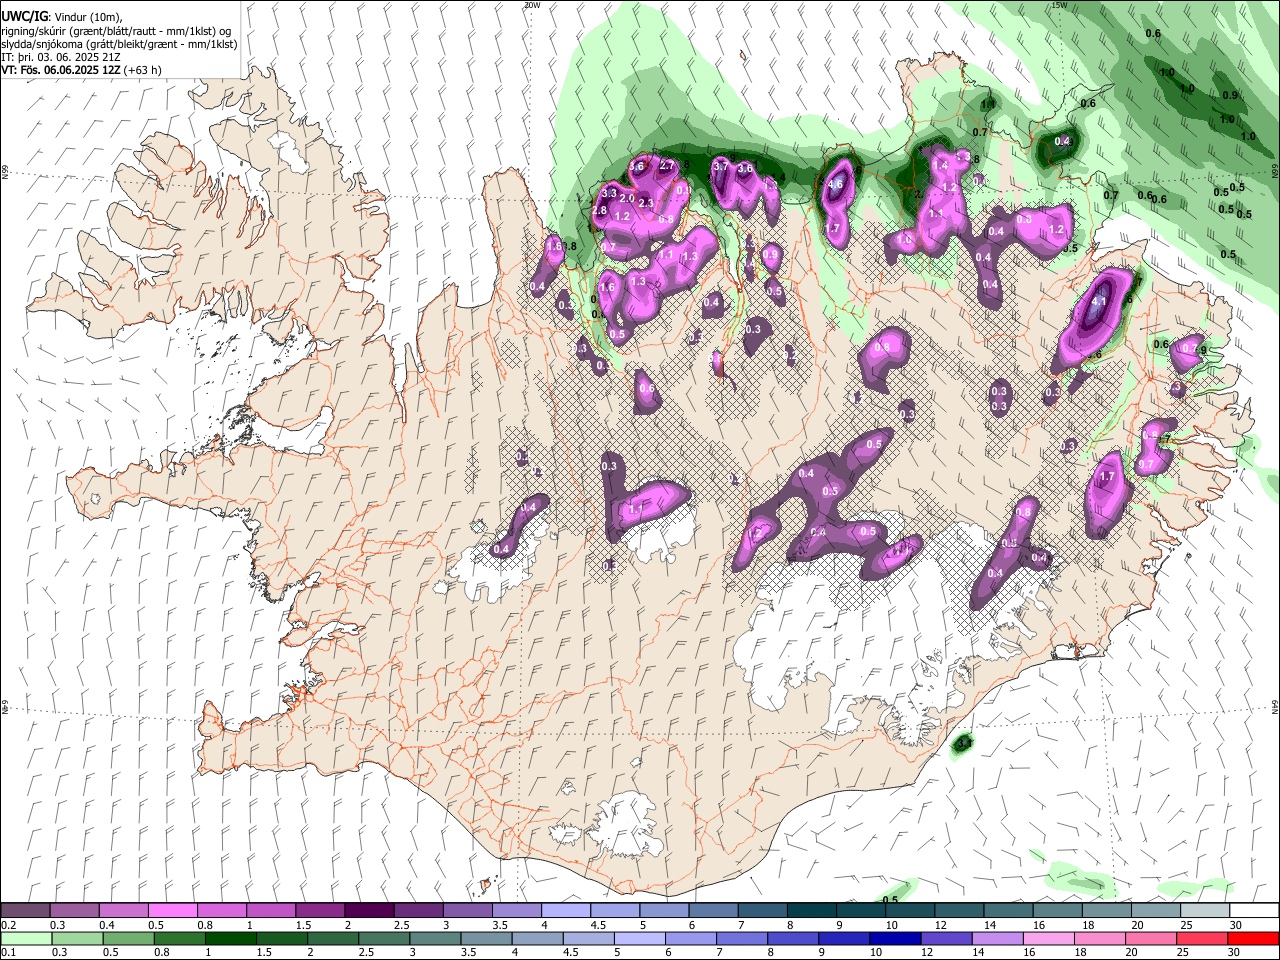Viewport: 1280px width, 960px height.
Task: Click the white swatch after 30 in snow legend
Action: pos(1254,911)
